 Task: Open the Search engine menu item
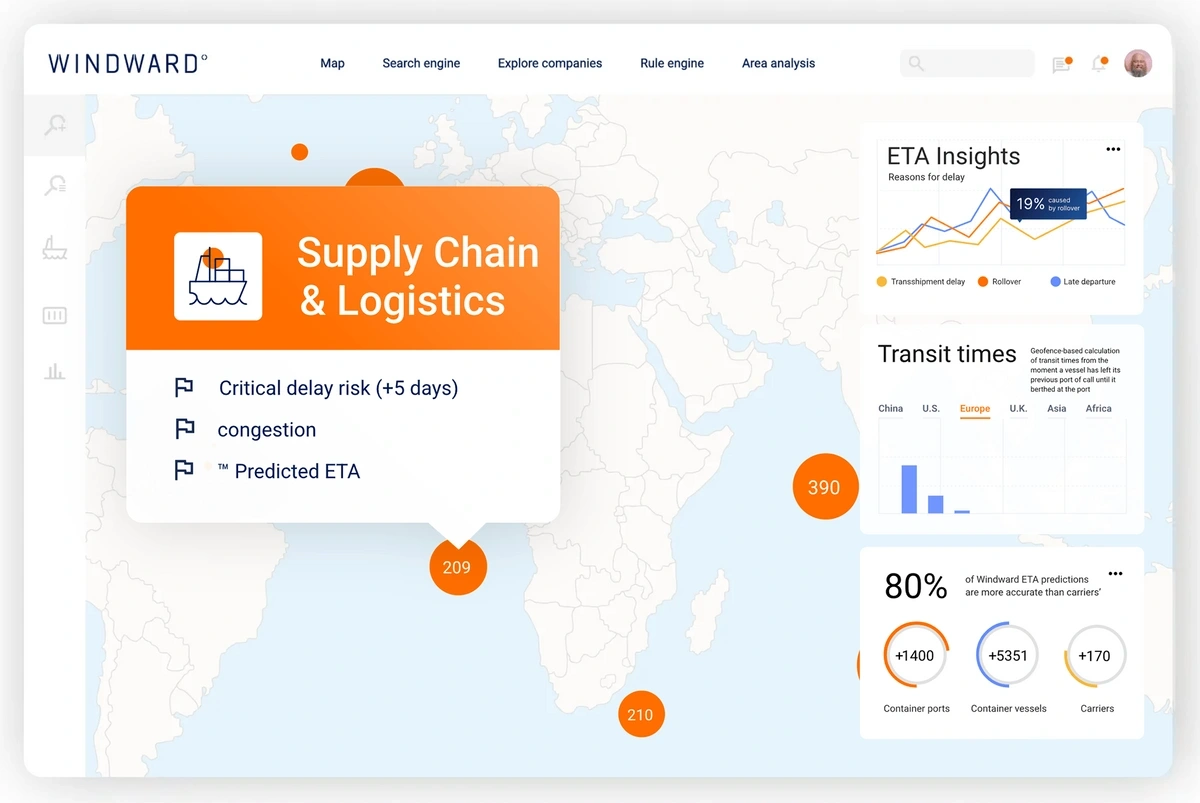(x=421, y=63)
